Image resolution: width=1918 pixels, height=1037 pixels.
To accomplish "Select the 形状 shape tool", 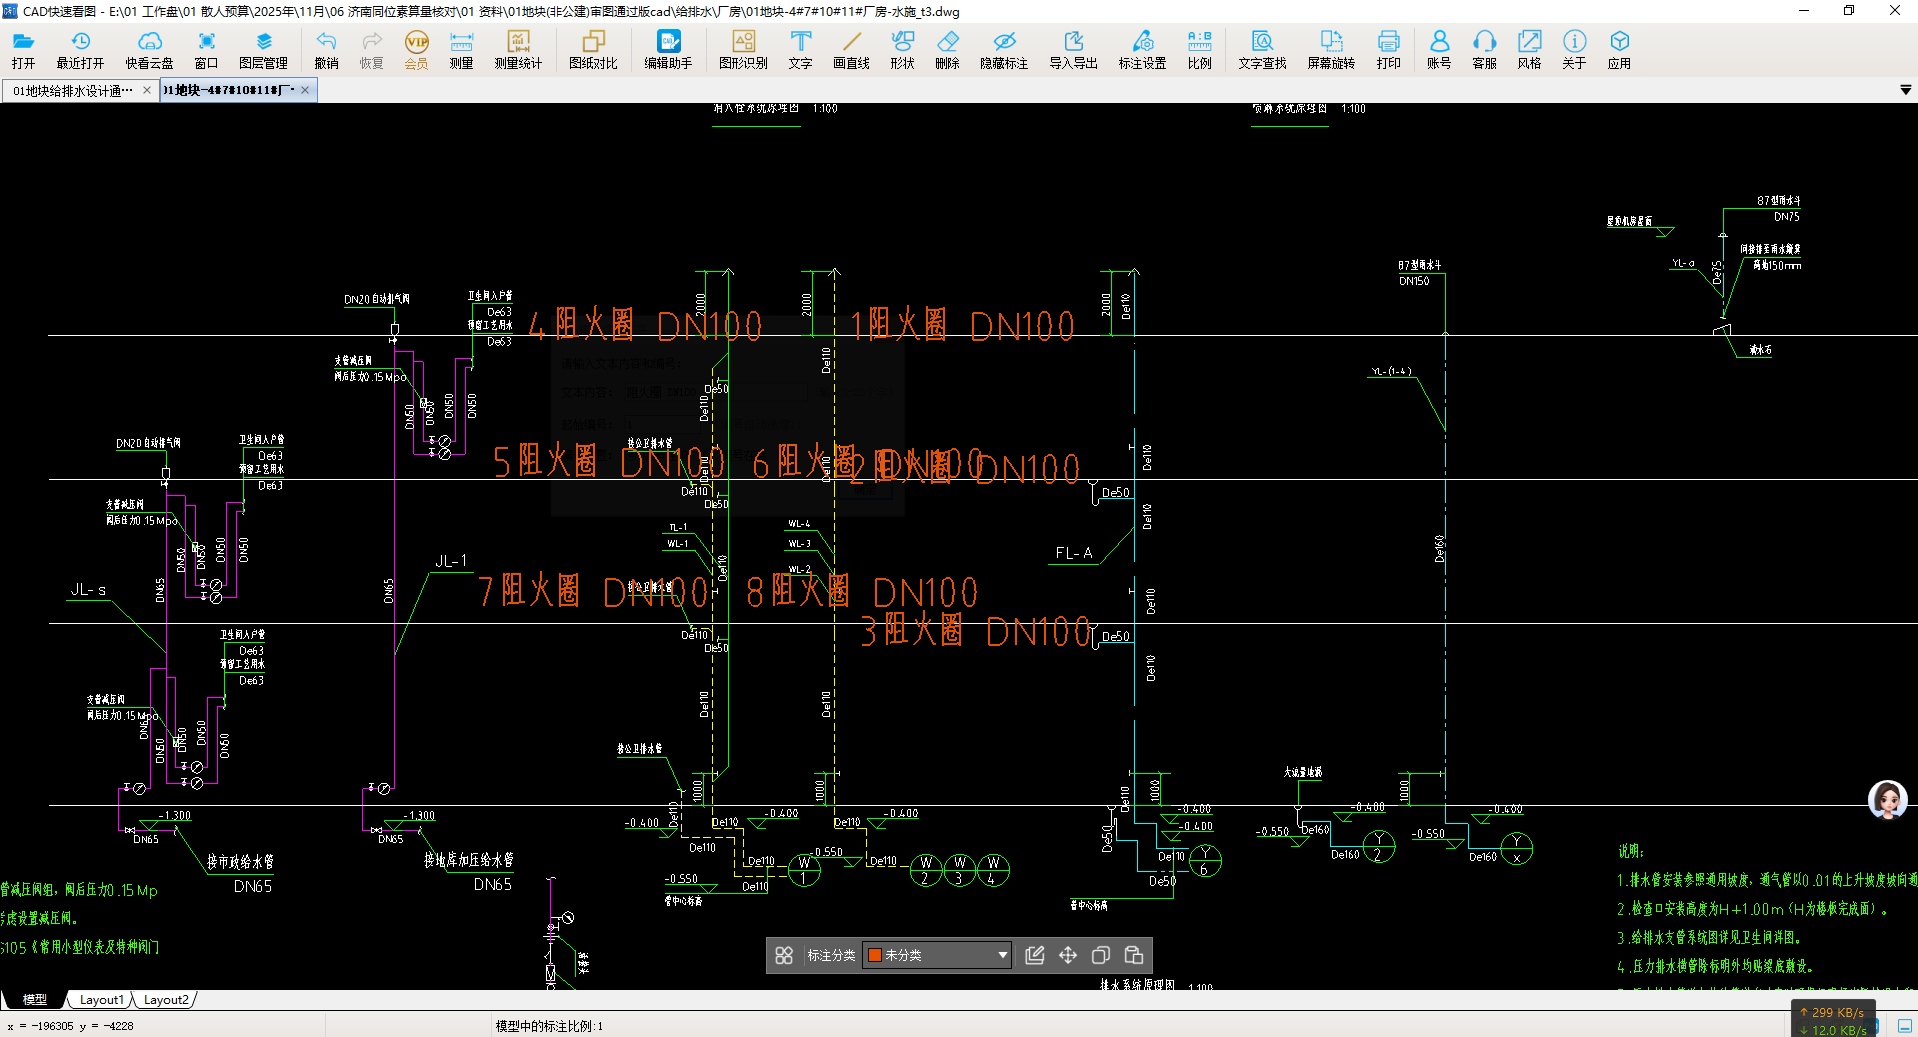I will (x=902, y=49).
